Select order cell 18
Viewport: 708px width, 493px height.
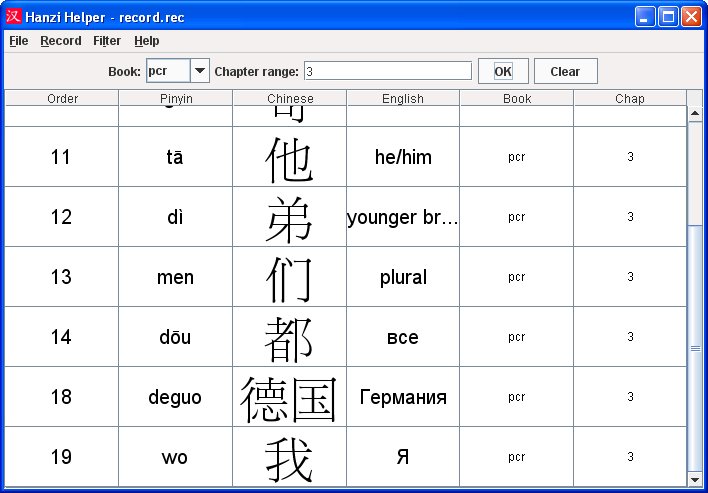coord(61,397)
